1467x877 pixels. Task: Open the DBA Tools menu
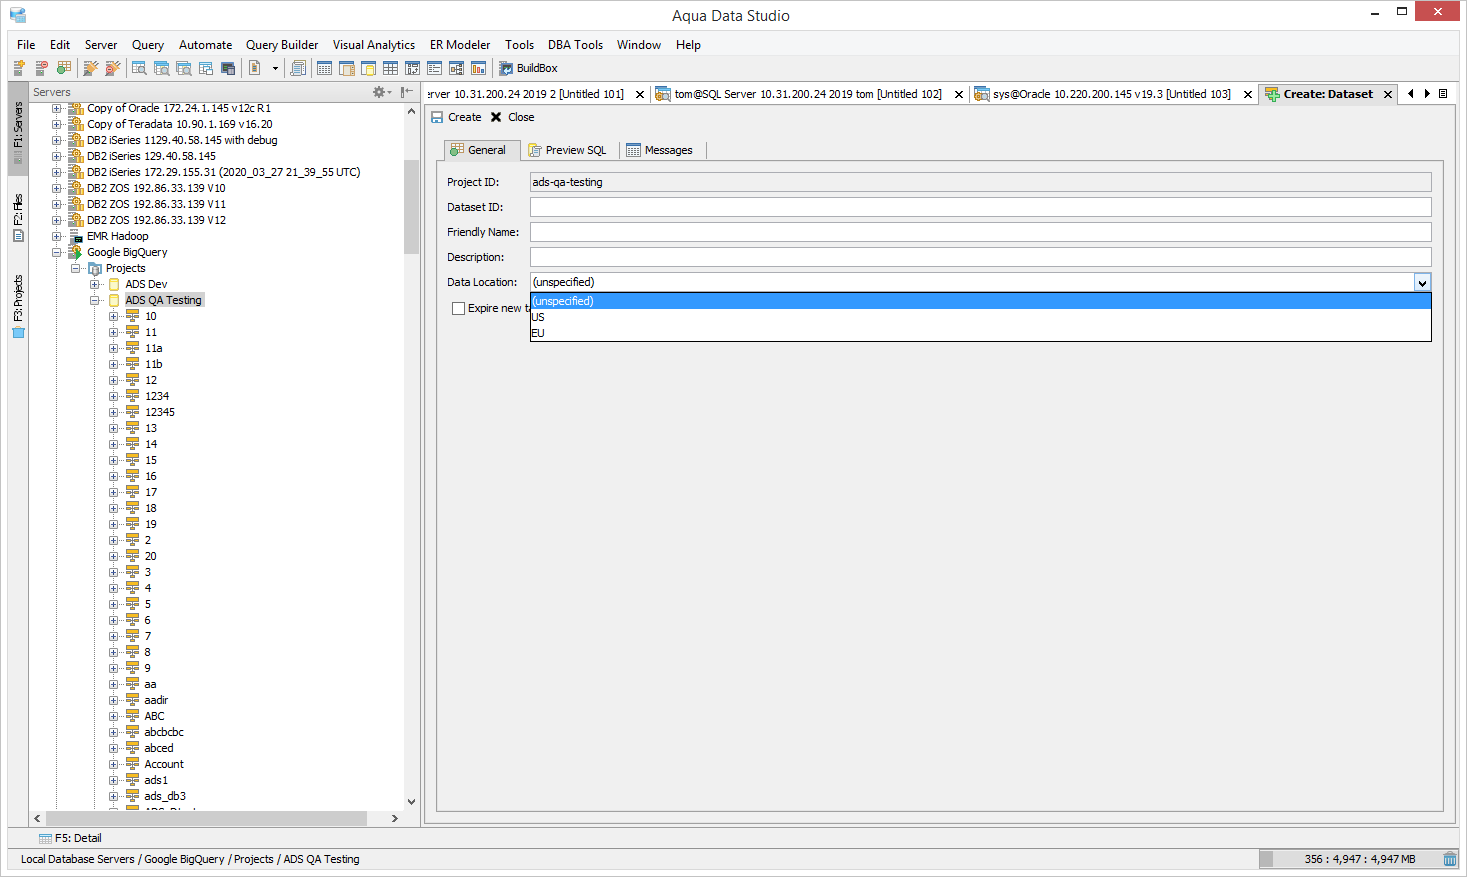point(574,45)
